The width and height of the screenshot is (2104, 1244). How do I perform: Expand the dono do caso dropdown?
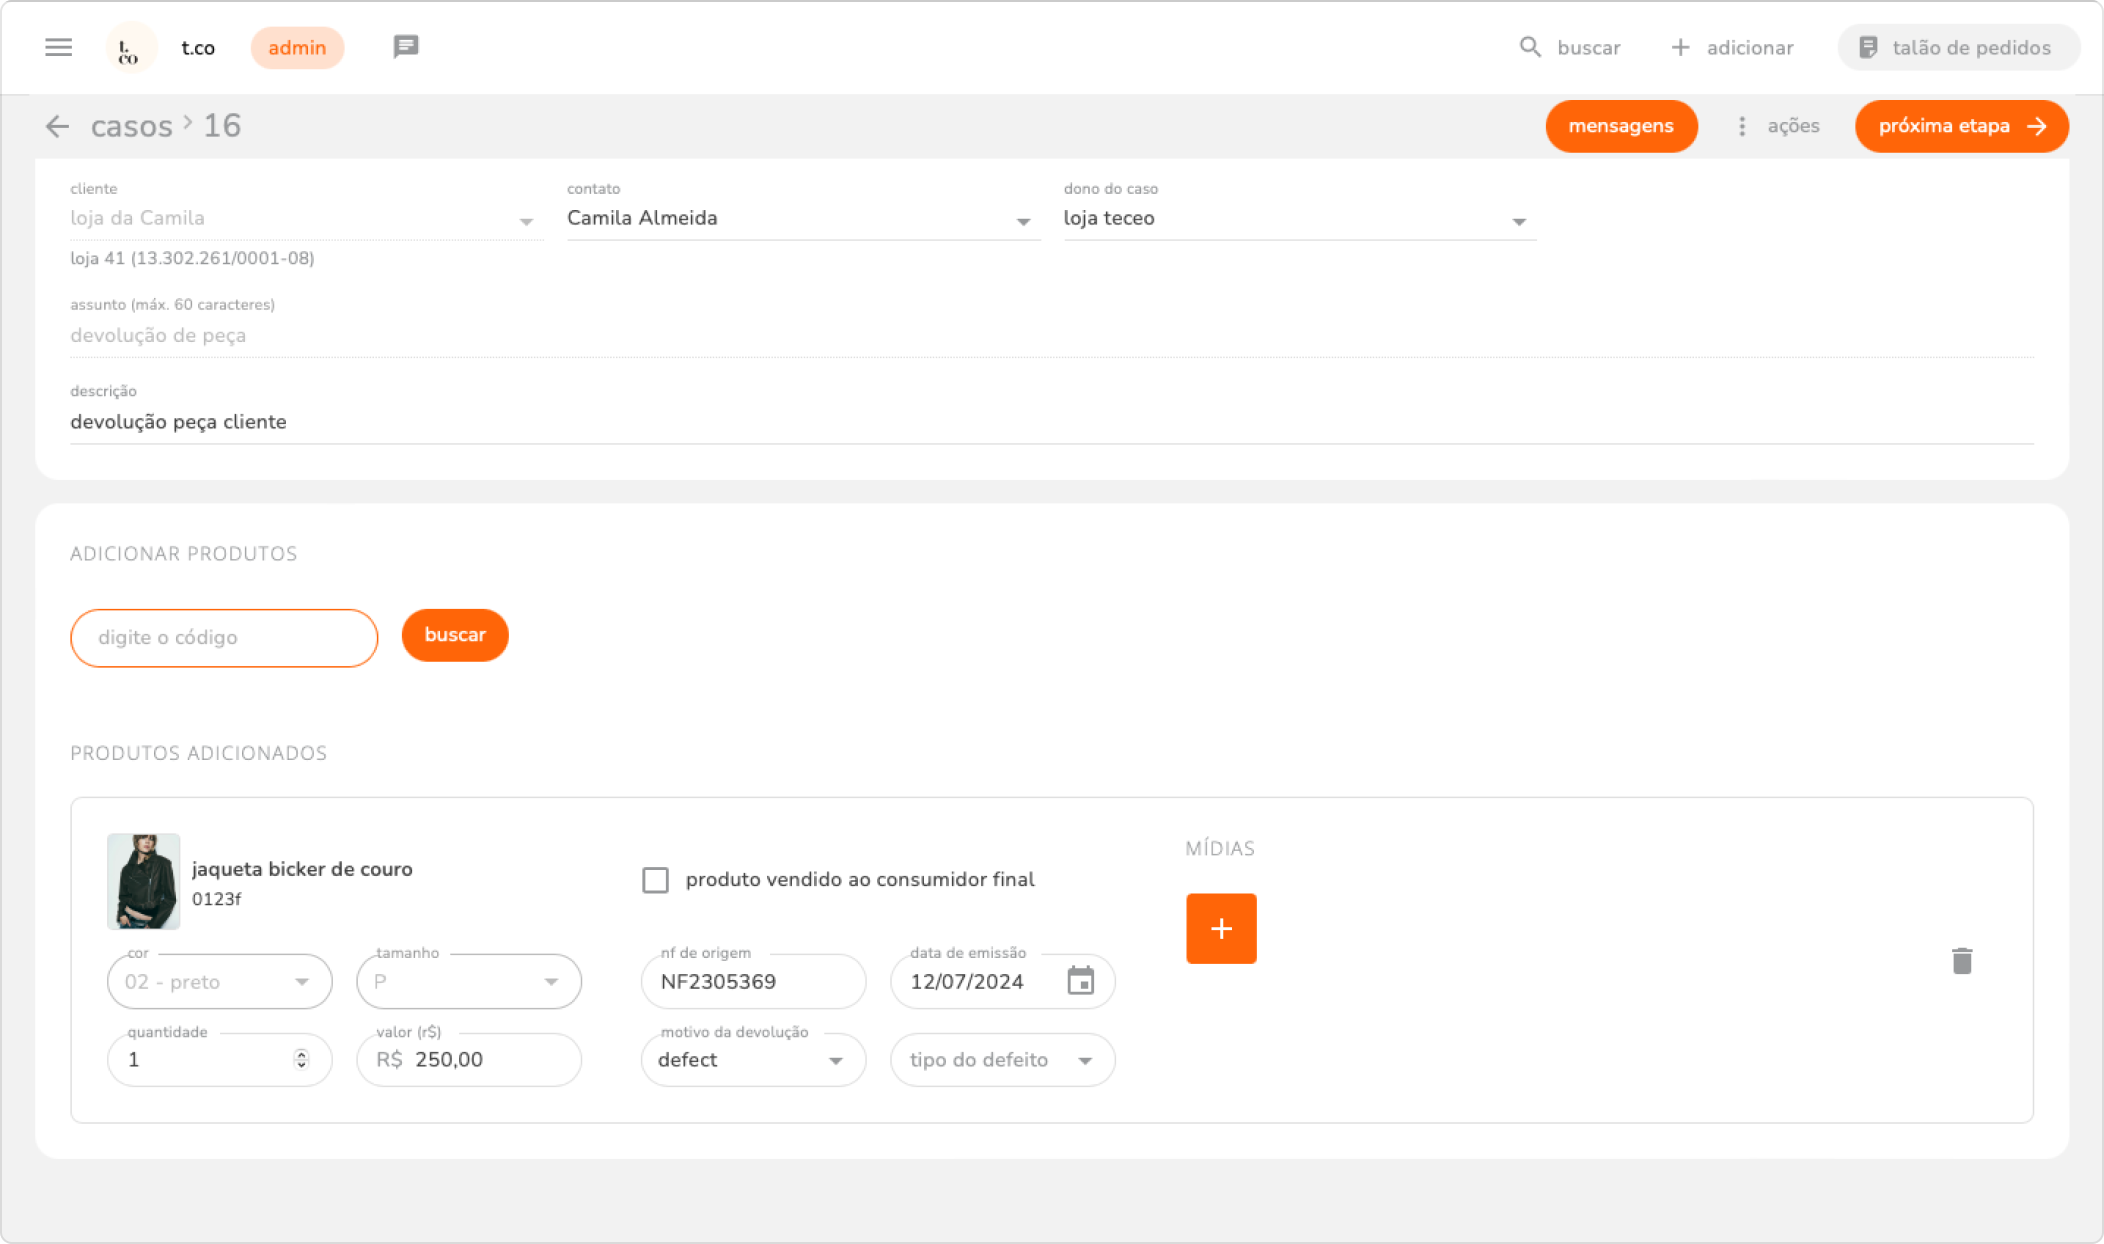(1518, 221)
